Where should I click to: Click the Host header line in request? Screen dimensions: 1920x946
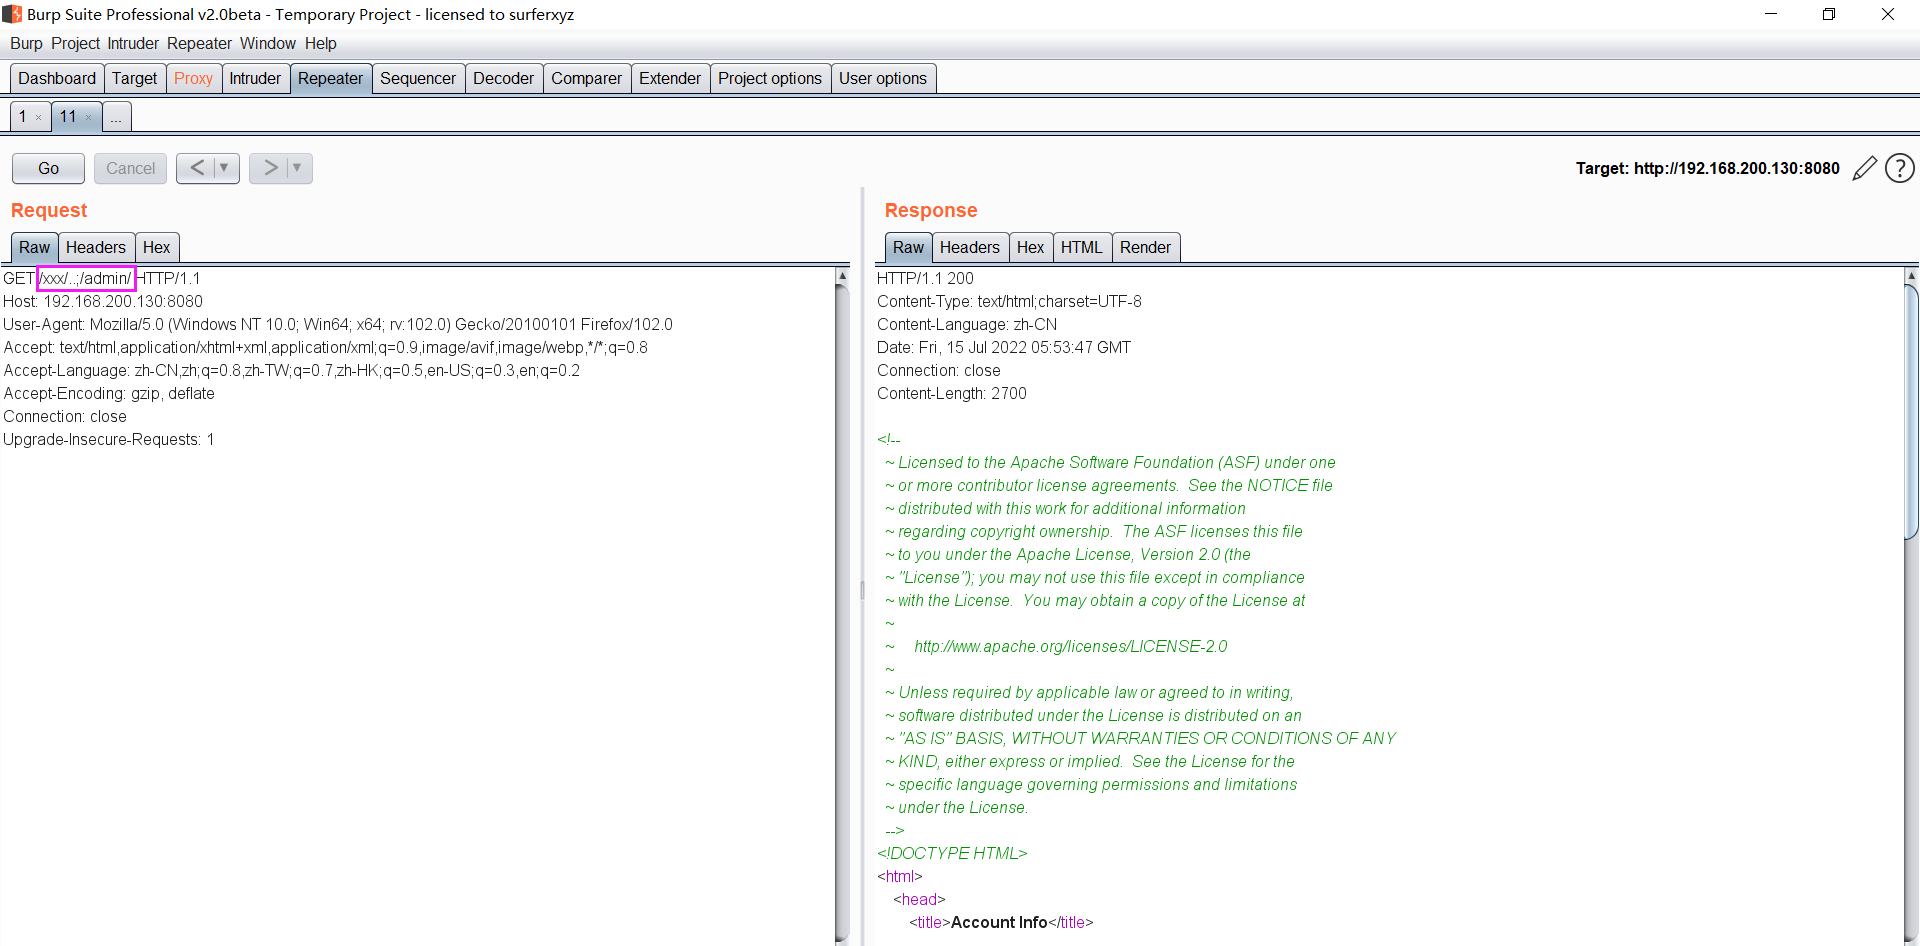coord(103,301)
